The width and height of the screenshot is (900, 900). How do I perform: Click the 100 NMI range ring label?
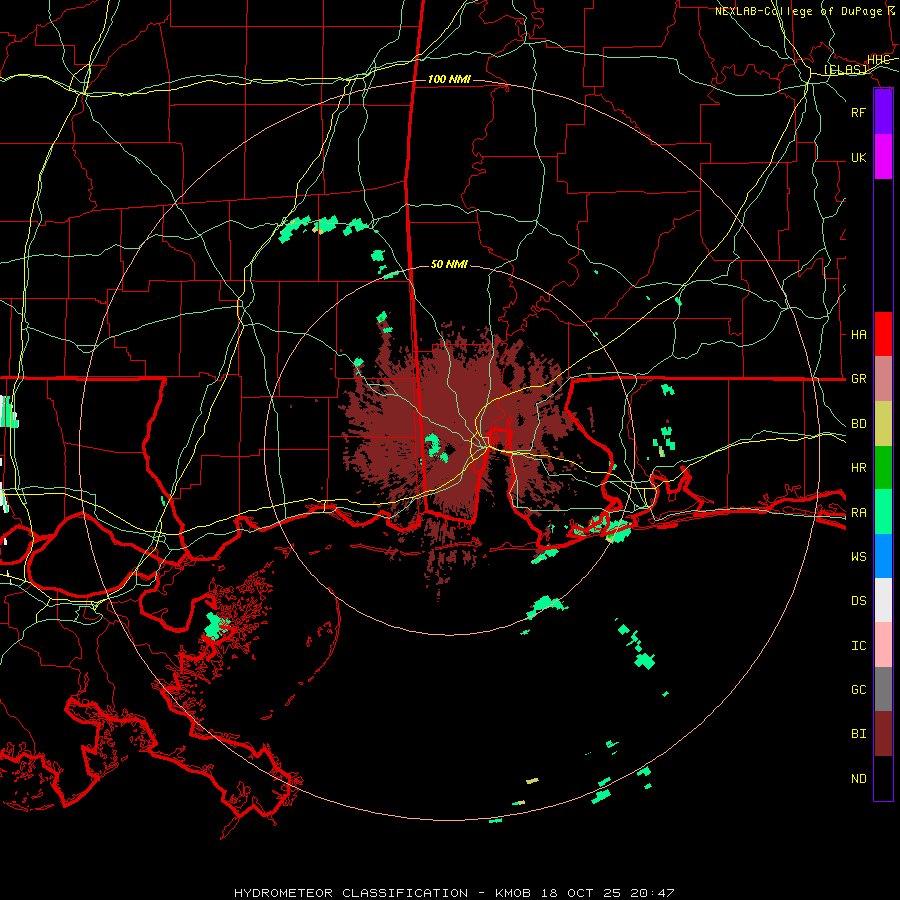[x=449, y=79]
